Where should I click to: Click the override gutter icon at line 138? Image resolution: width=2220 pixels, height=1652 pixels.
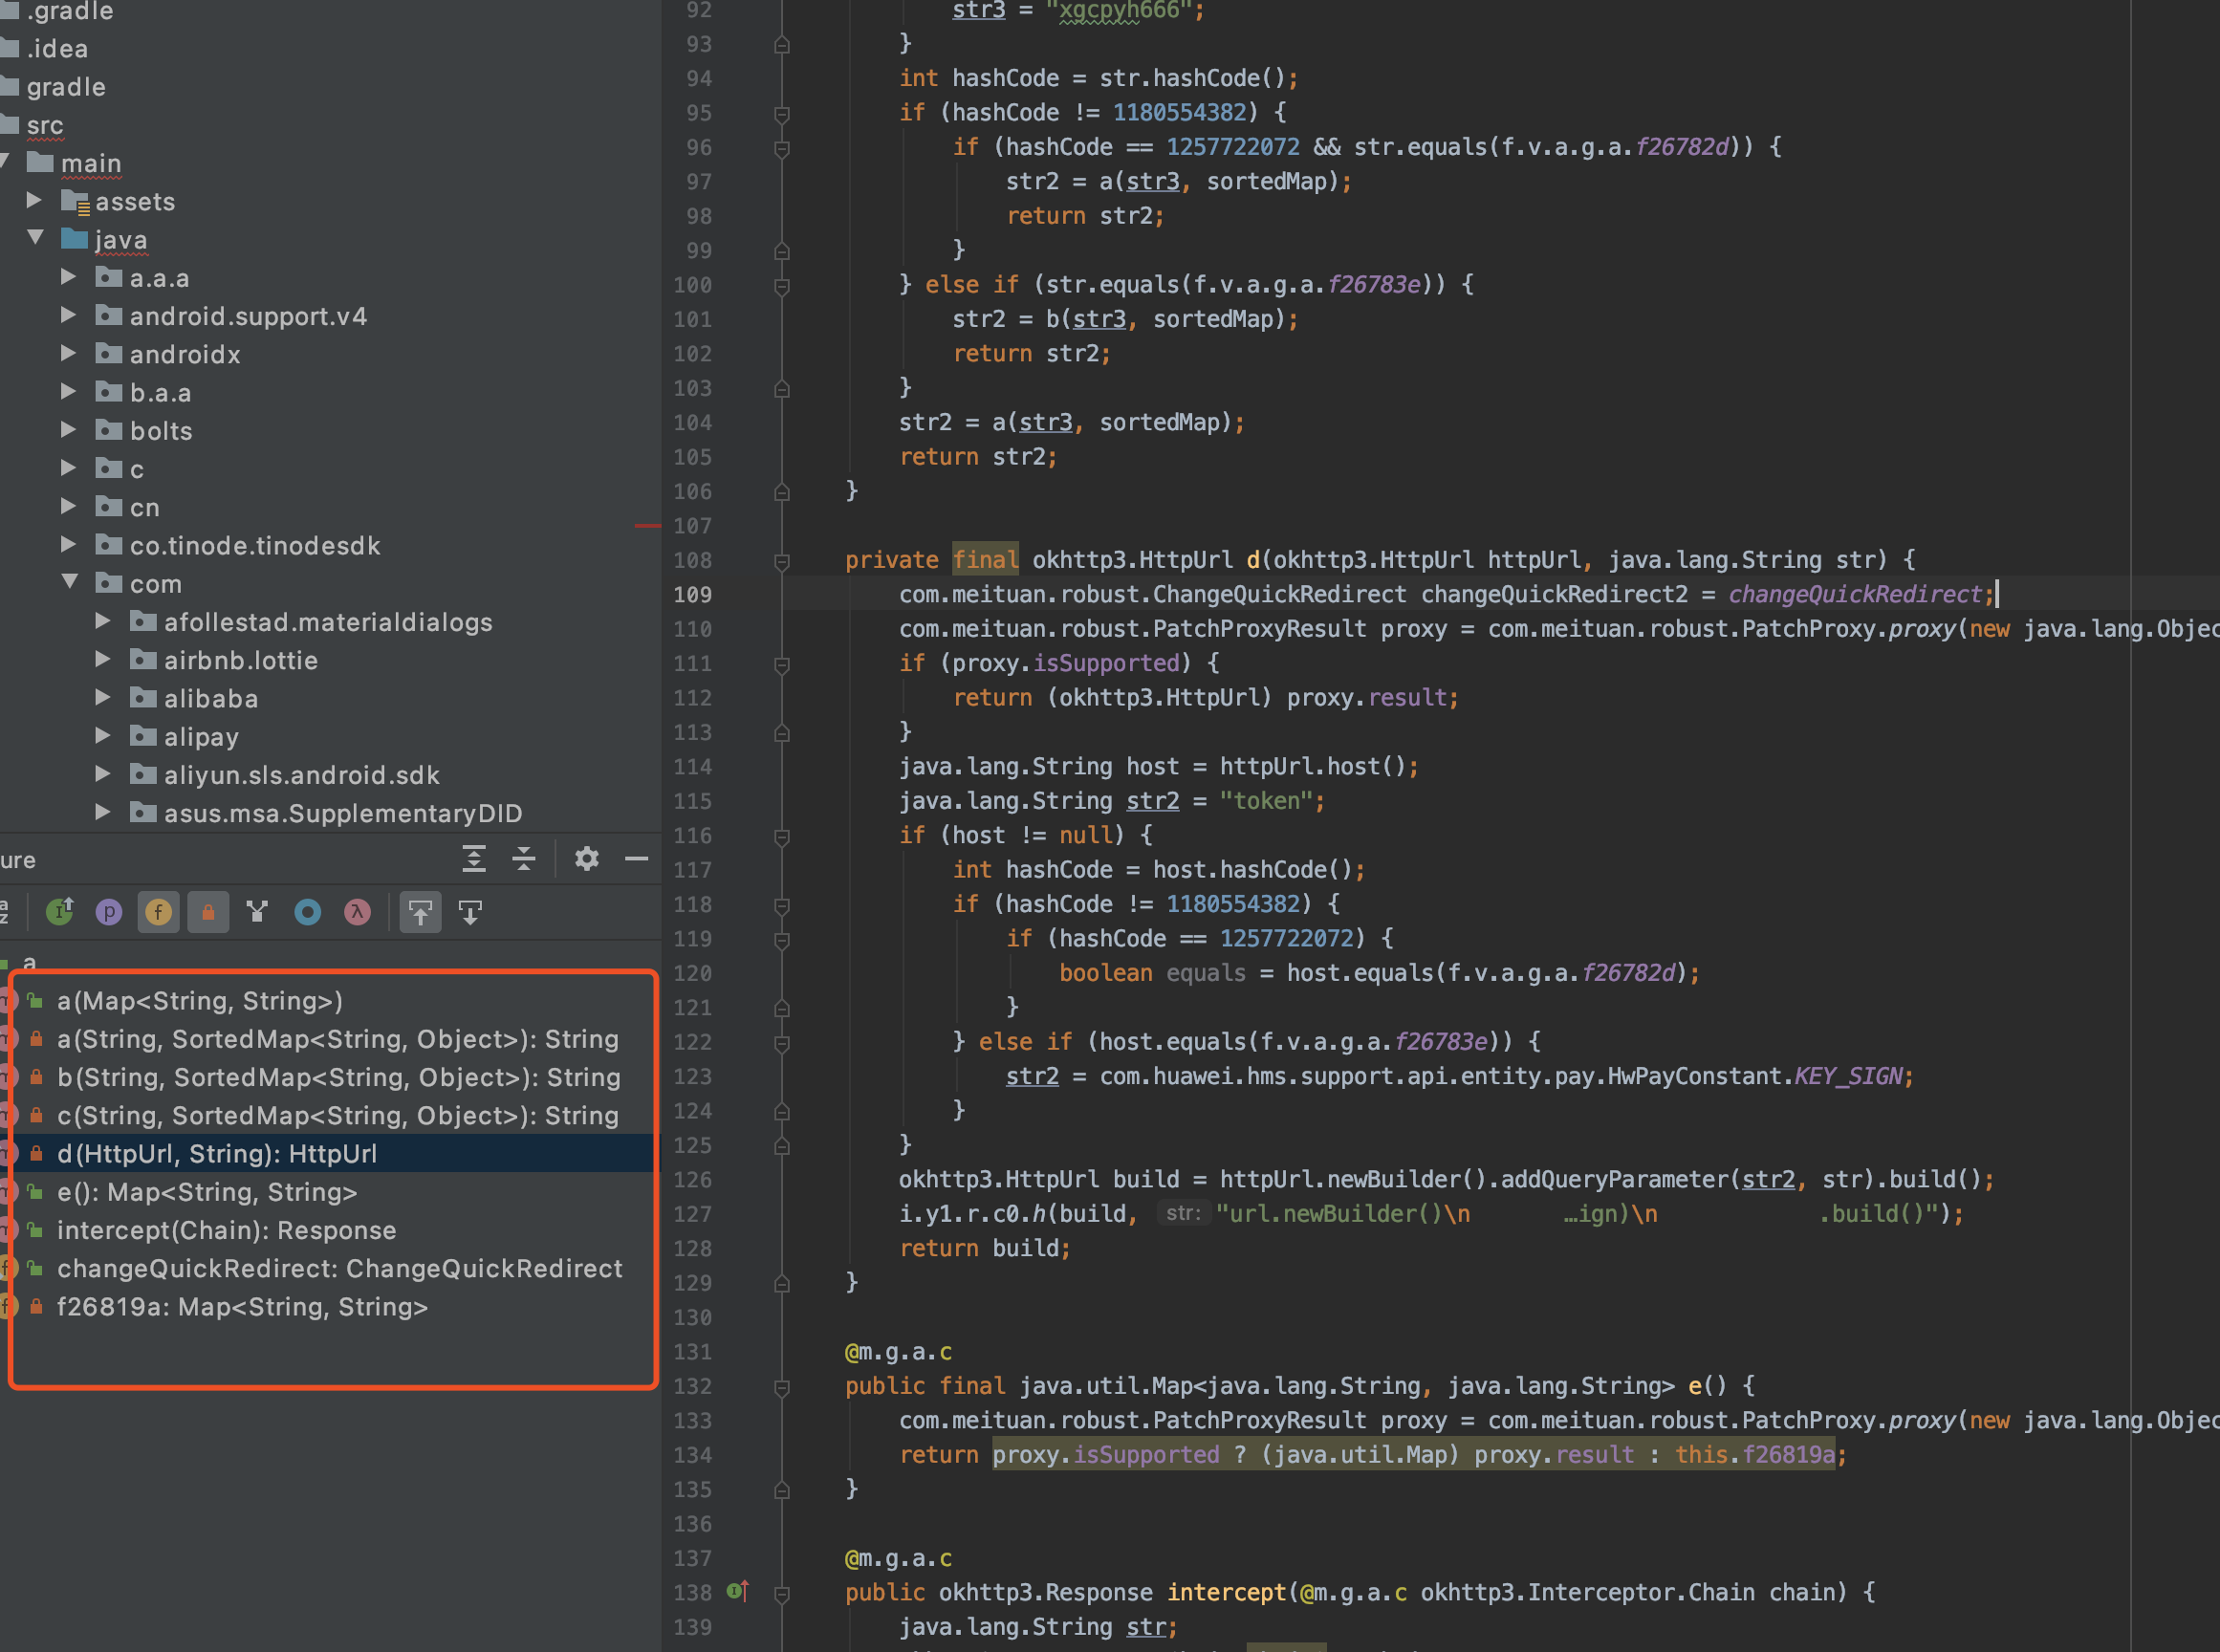738,1591
